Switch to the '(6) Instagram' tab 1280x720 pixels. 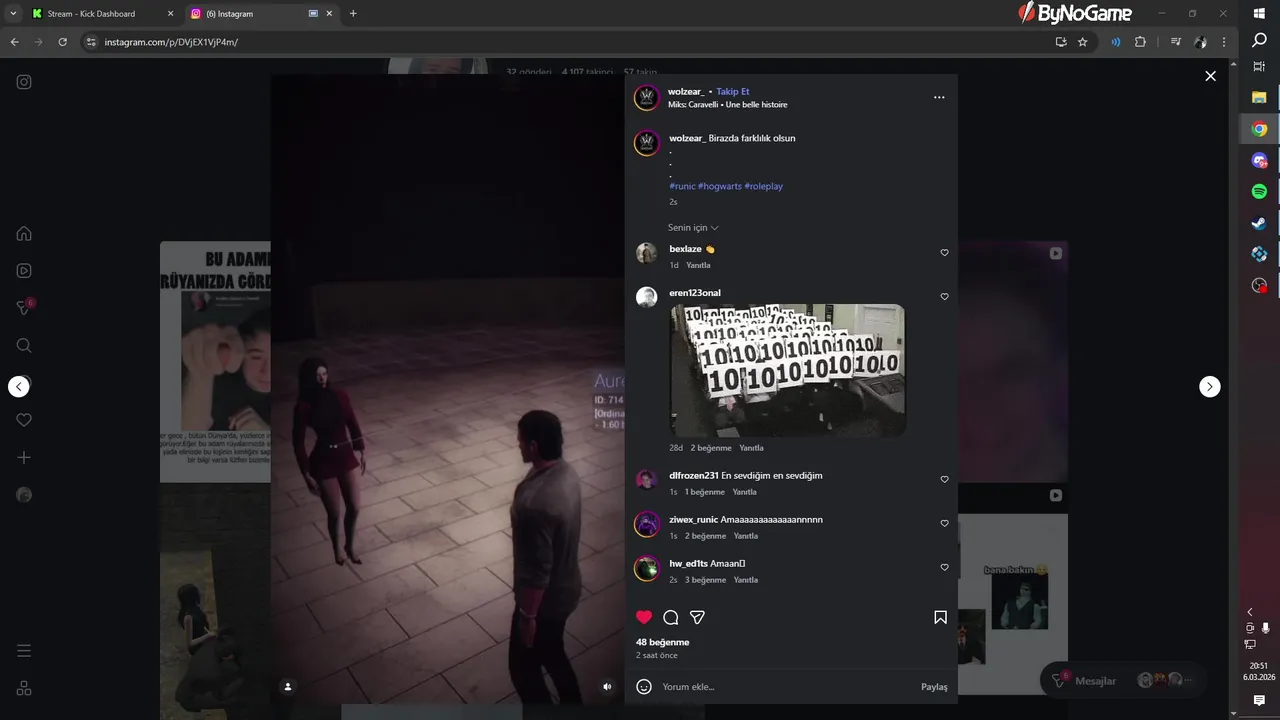(261, 14)
